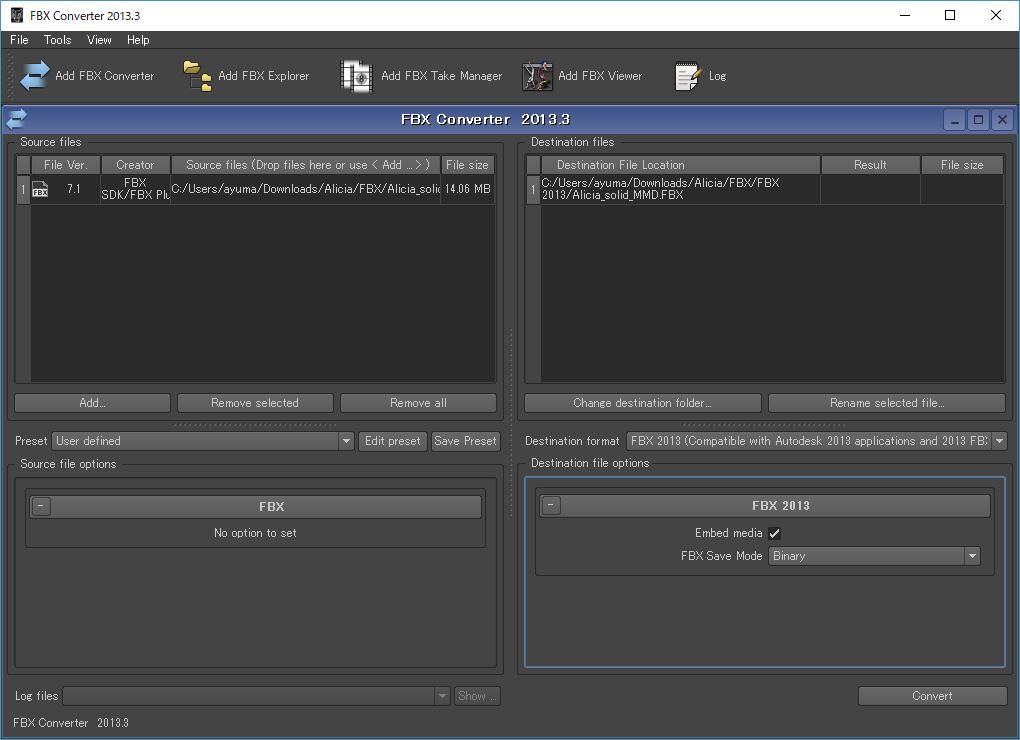Open the View menu
Viewport: 1020px width, 740px height.
(99, 40)
